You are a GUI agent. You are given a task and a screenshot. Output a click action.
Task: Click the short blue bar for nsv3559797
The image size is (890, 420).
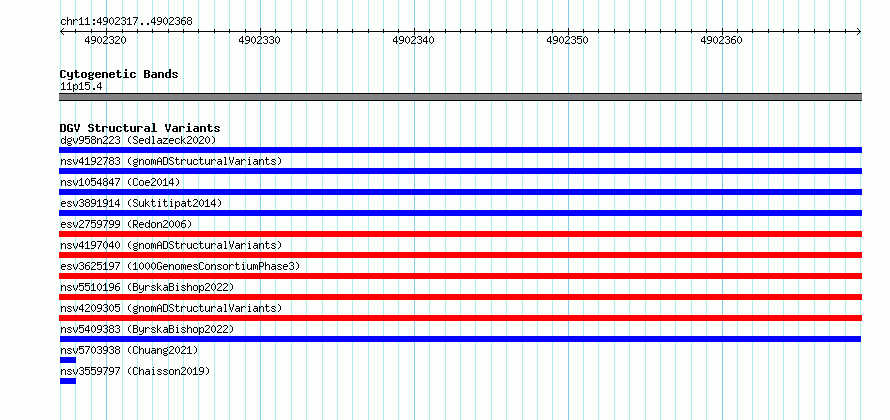(68, 381)
